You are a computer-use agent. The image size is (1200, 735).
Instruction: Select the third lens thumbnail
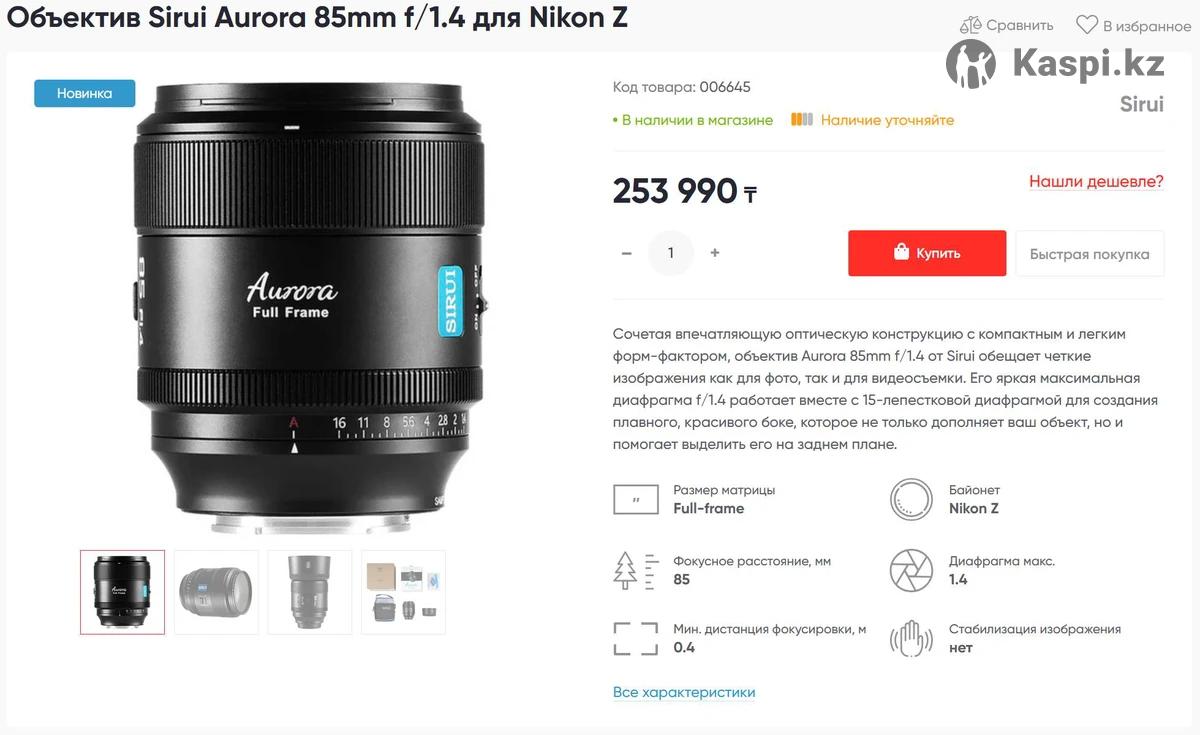tap(310, 592)
